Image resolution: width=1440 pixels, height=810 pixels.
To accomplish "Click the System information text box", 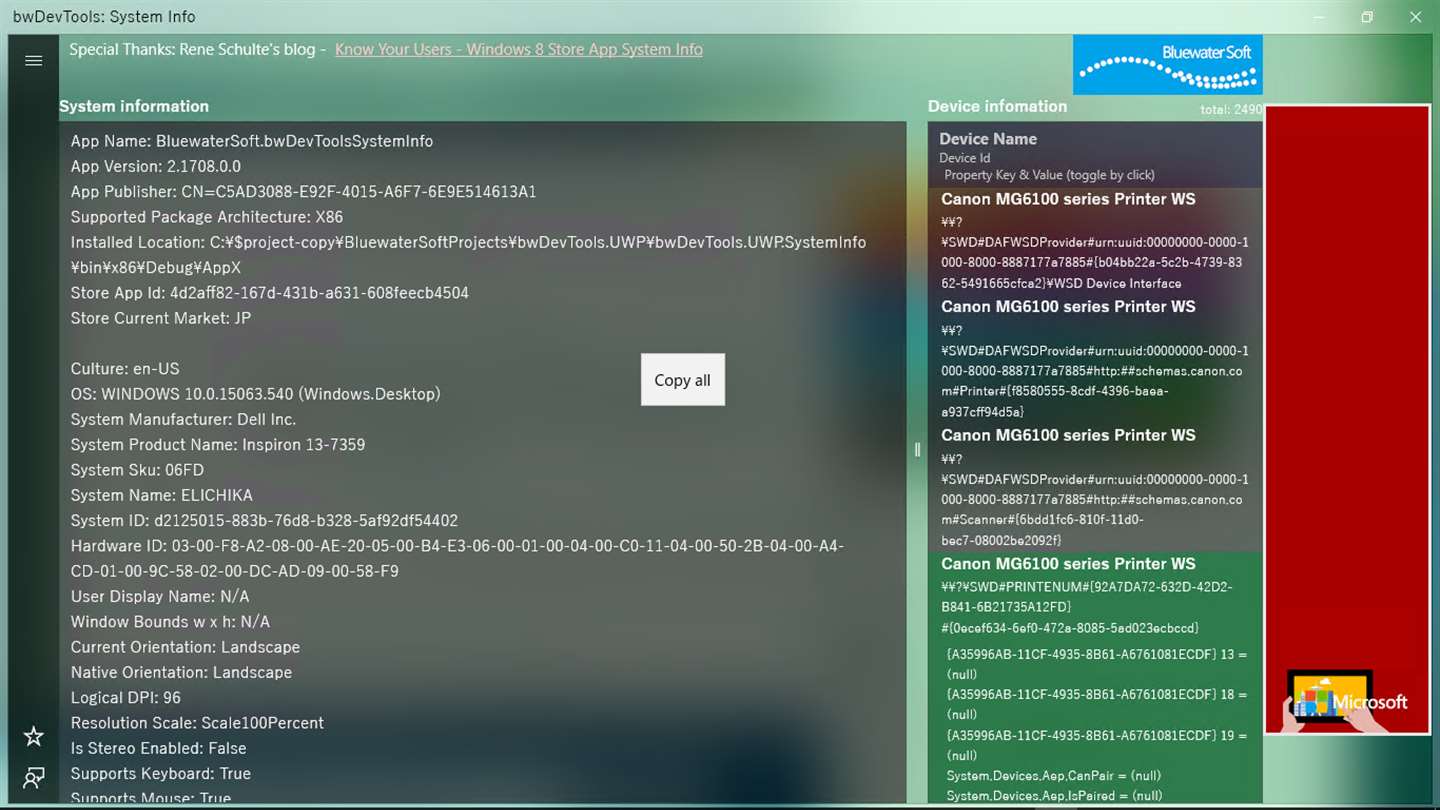I will pos(483,462).
